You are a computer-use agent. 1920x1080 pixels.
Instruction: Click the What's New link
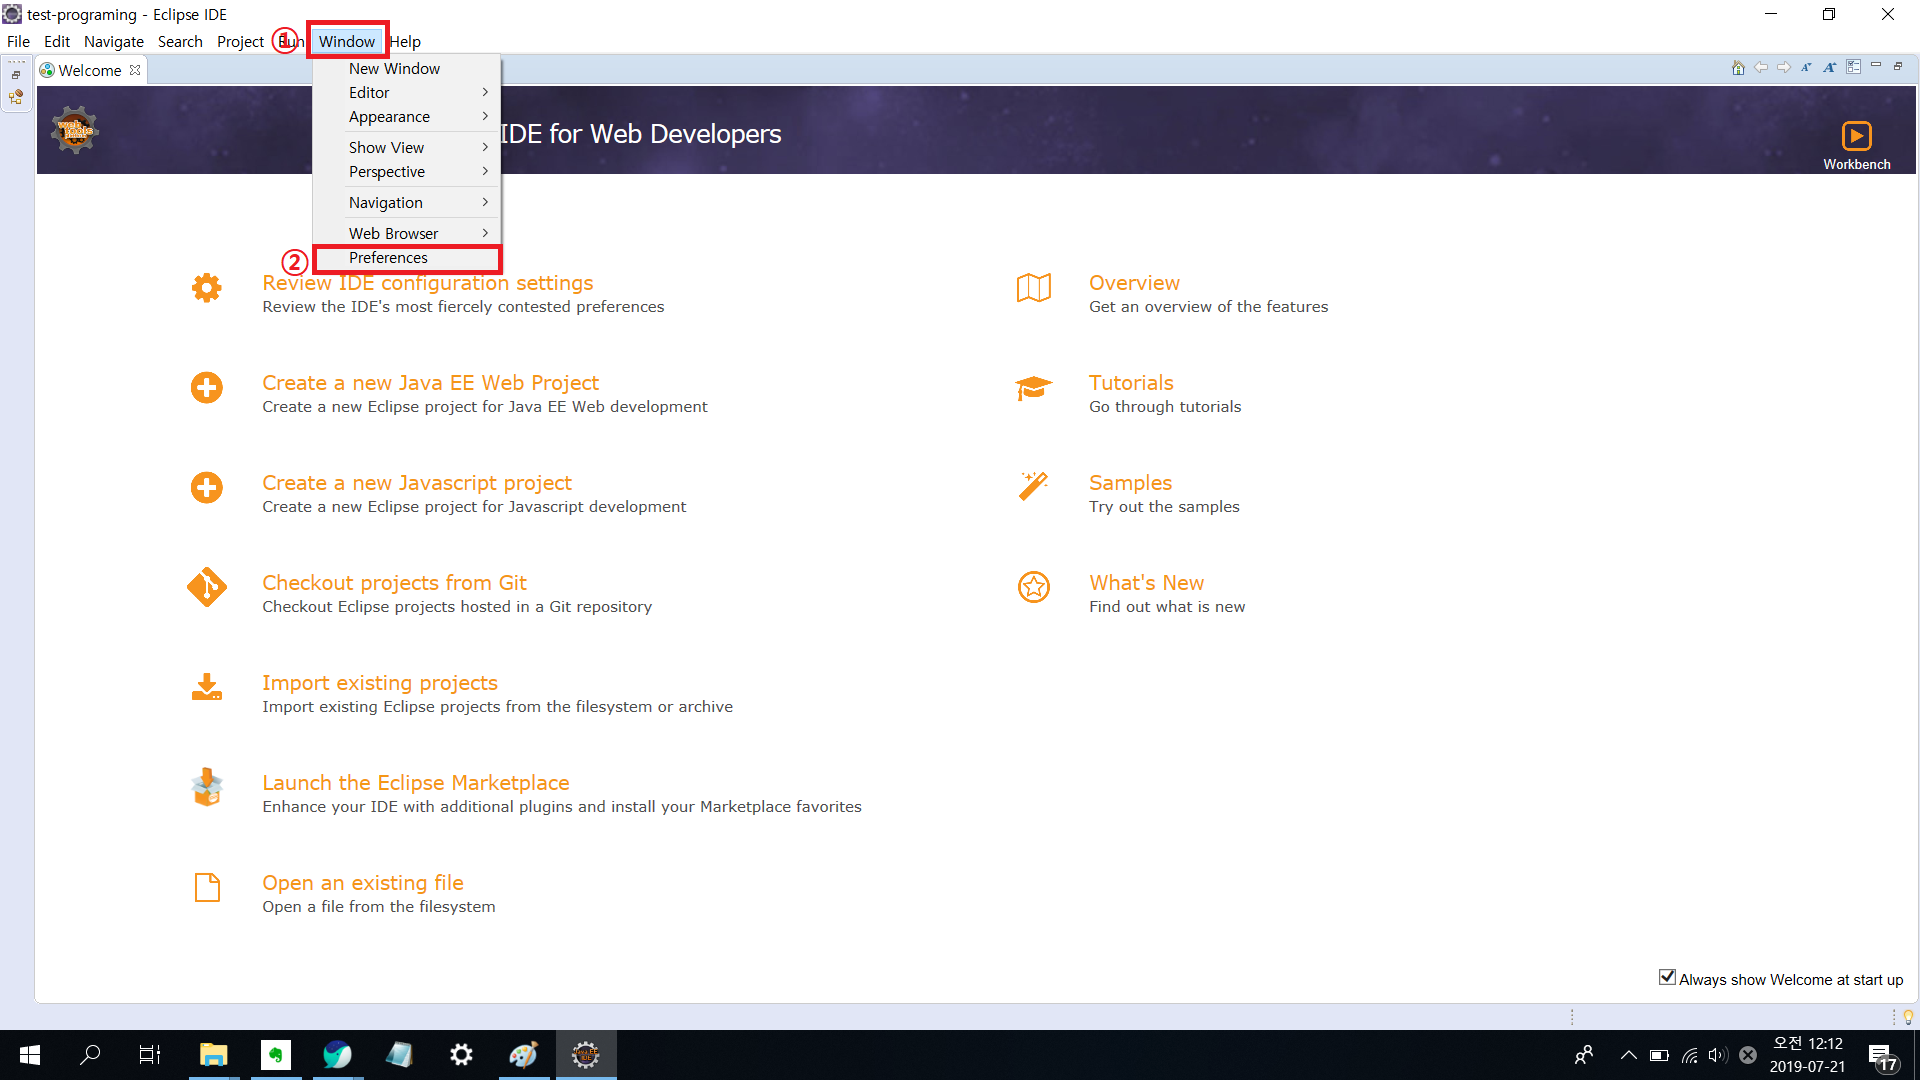coord(1146,583)
